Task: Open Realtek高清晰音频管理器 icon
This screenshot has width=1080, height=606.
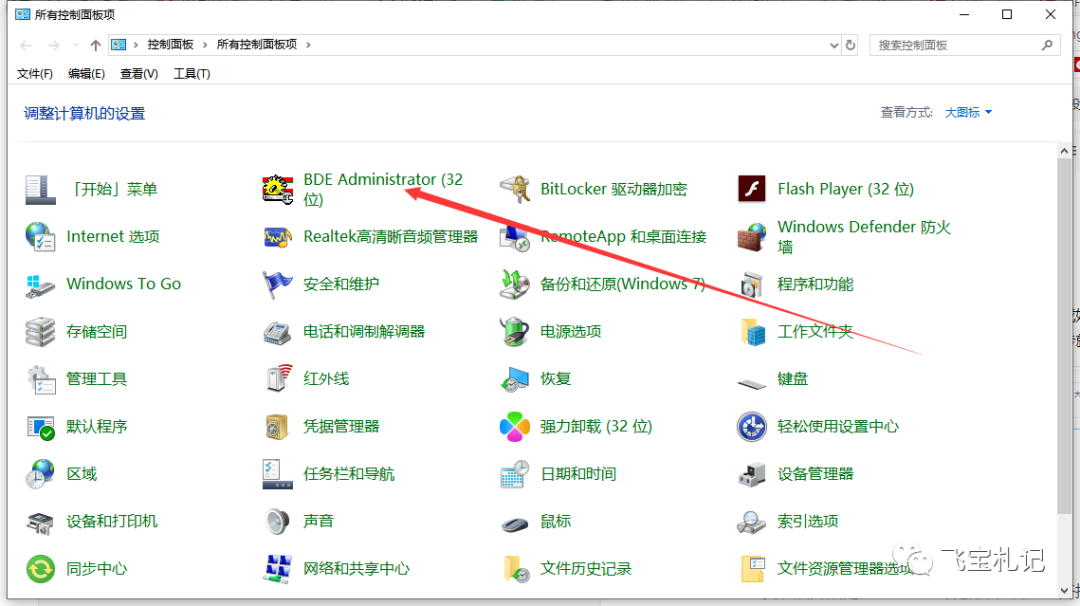Action: 278,237
